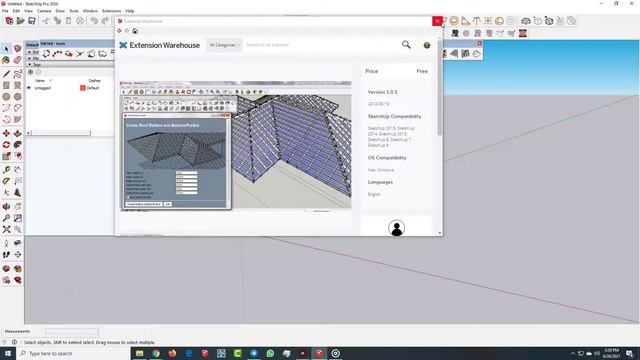
Task: Choose the Walk footprints tool
Action: 6,255
